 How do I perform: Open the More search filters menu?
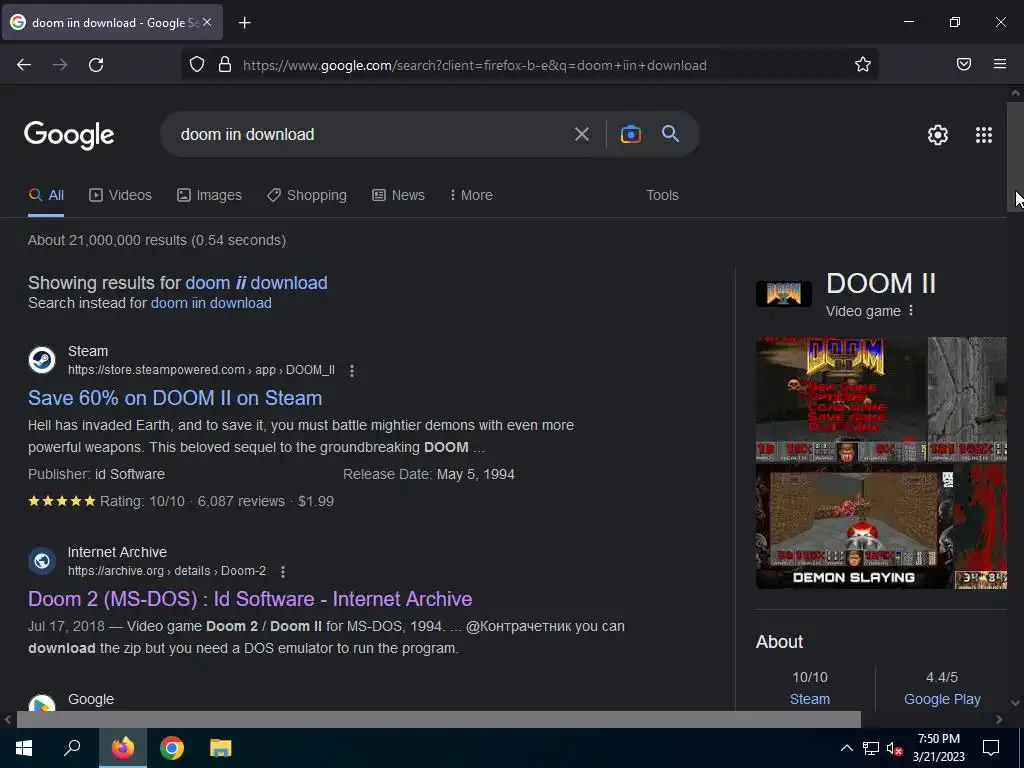pyautogui.click(x=471, y=195)
